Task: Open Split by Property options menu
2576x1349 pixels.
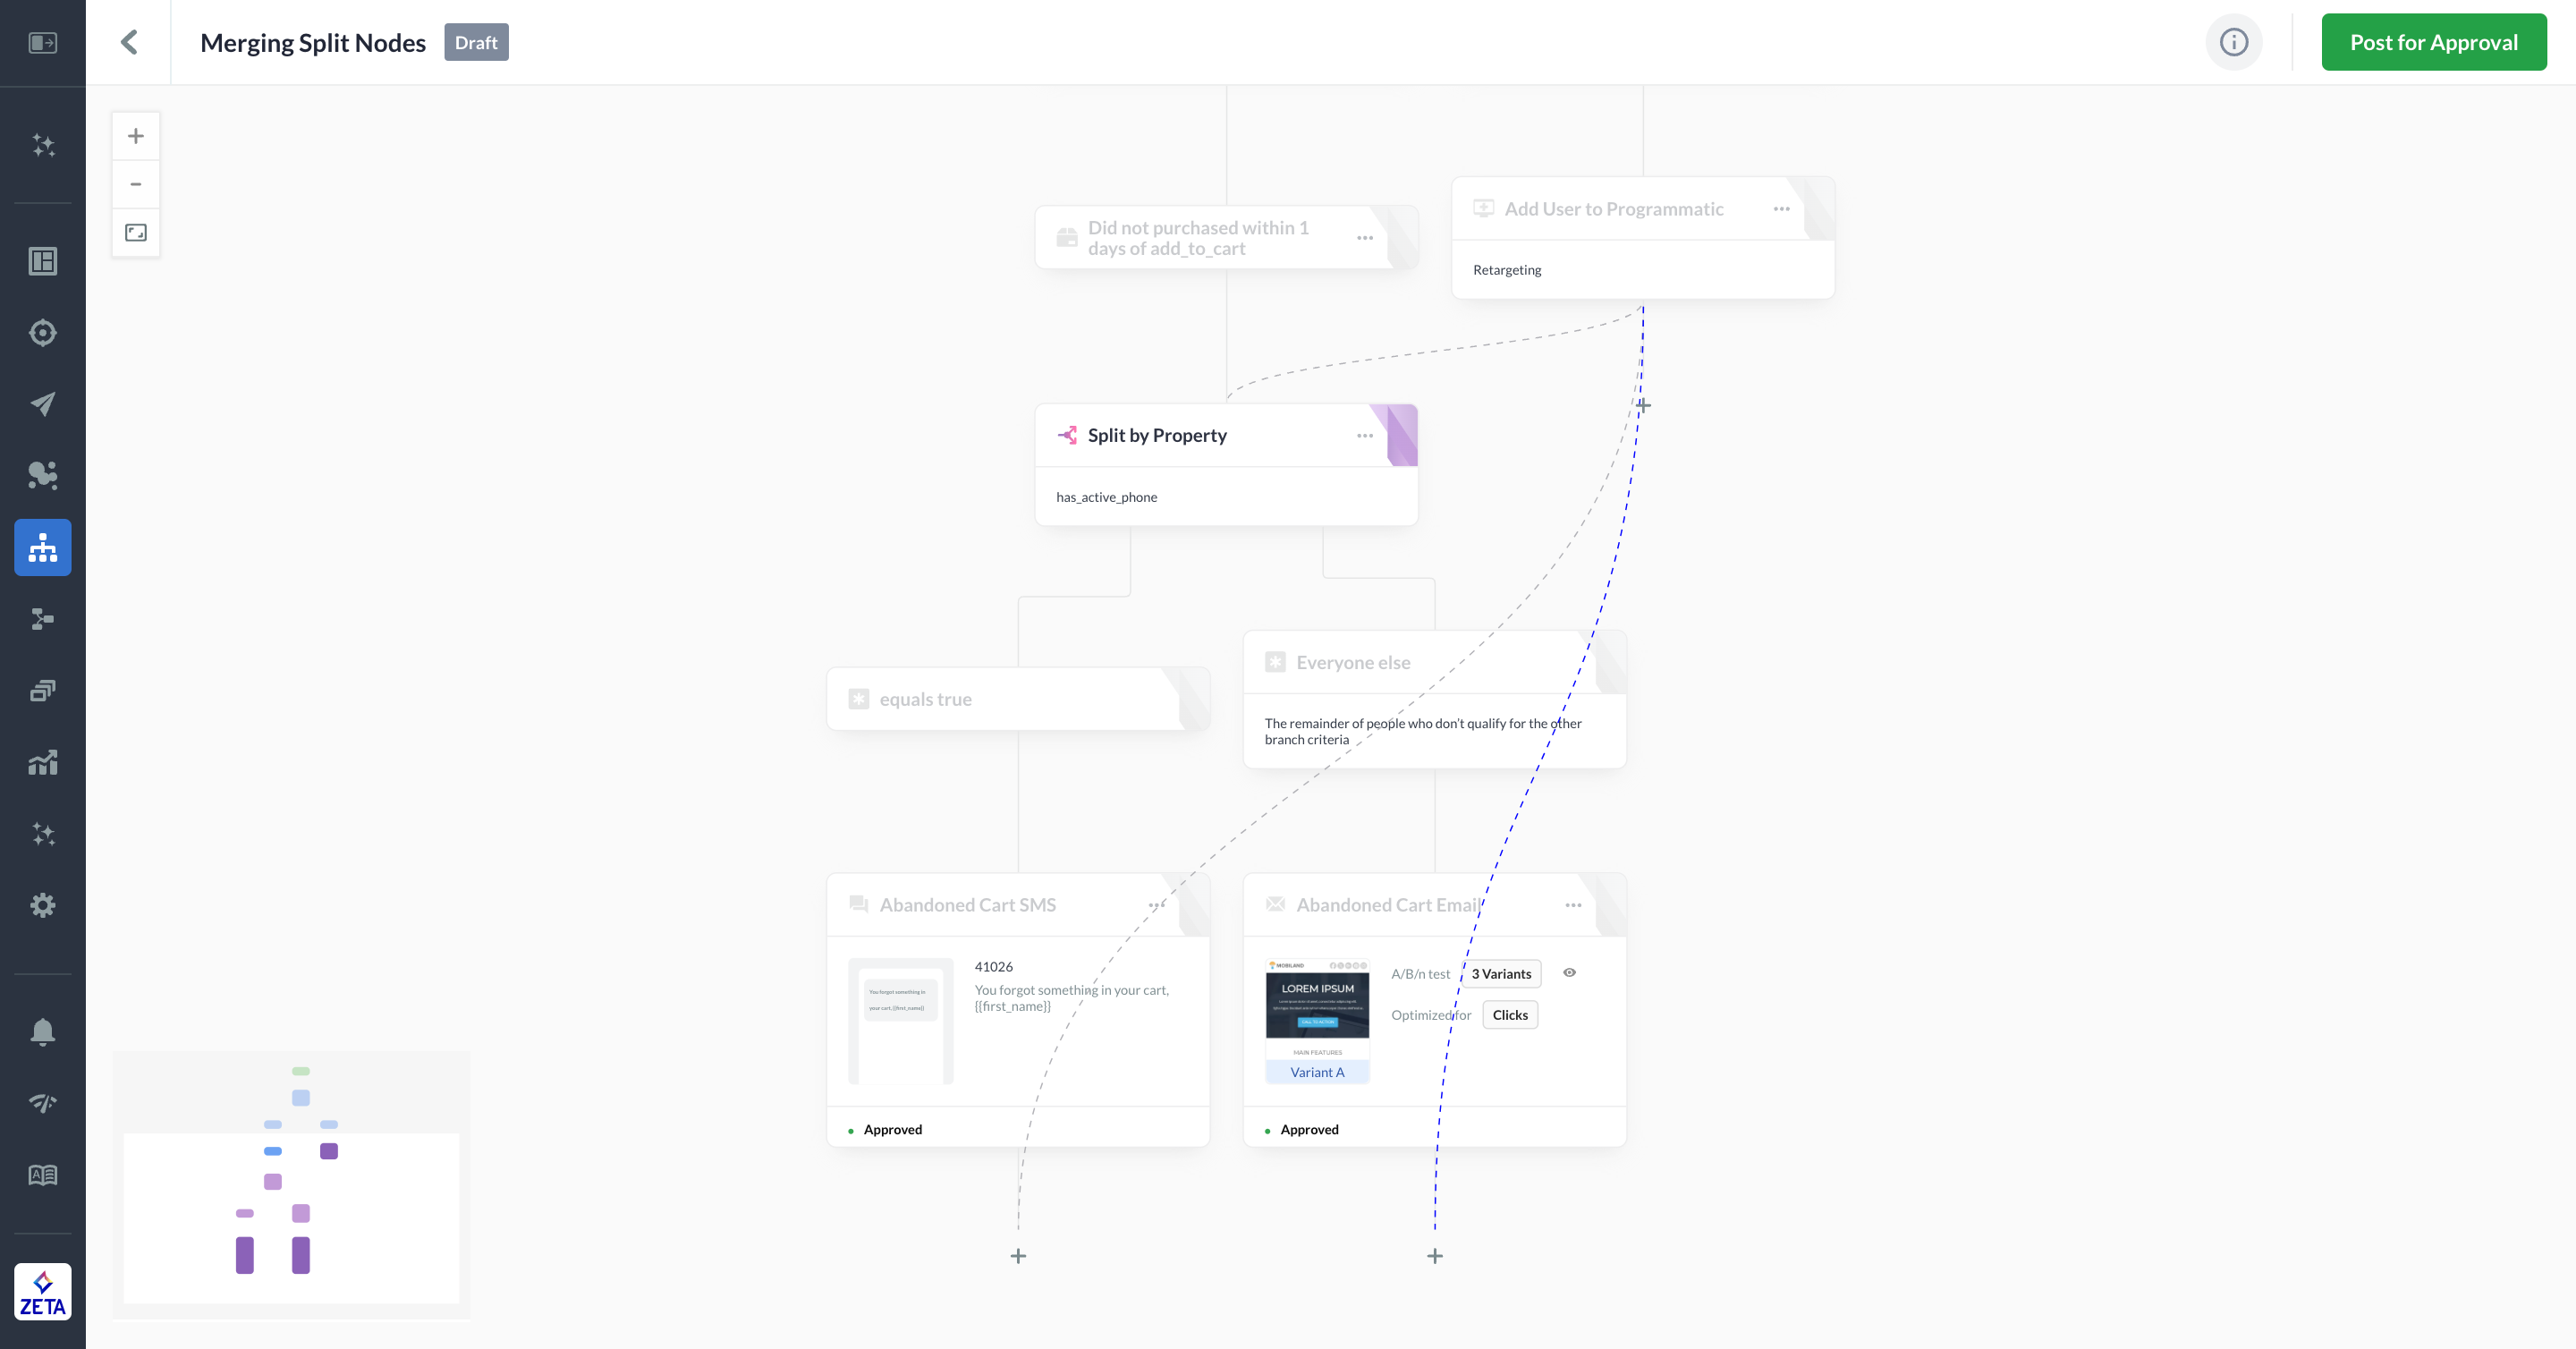Action: click(1364, 436)
